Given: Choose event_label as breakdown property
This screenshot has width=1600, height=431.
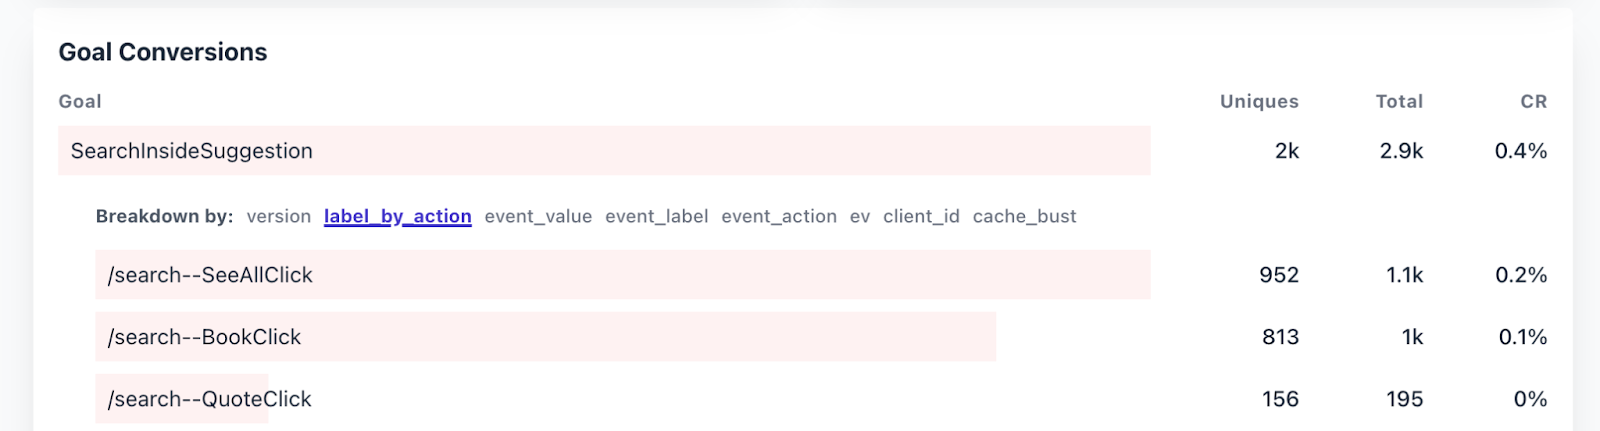Looking at the screenshot, I should pyautogui.click(x=656, y=216).
